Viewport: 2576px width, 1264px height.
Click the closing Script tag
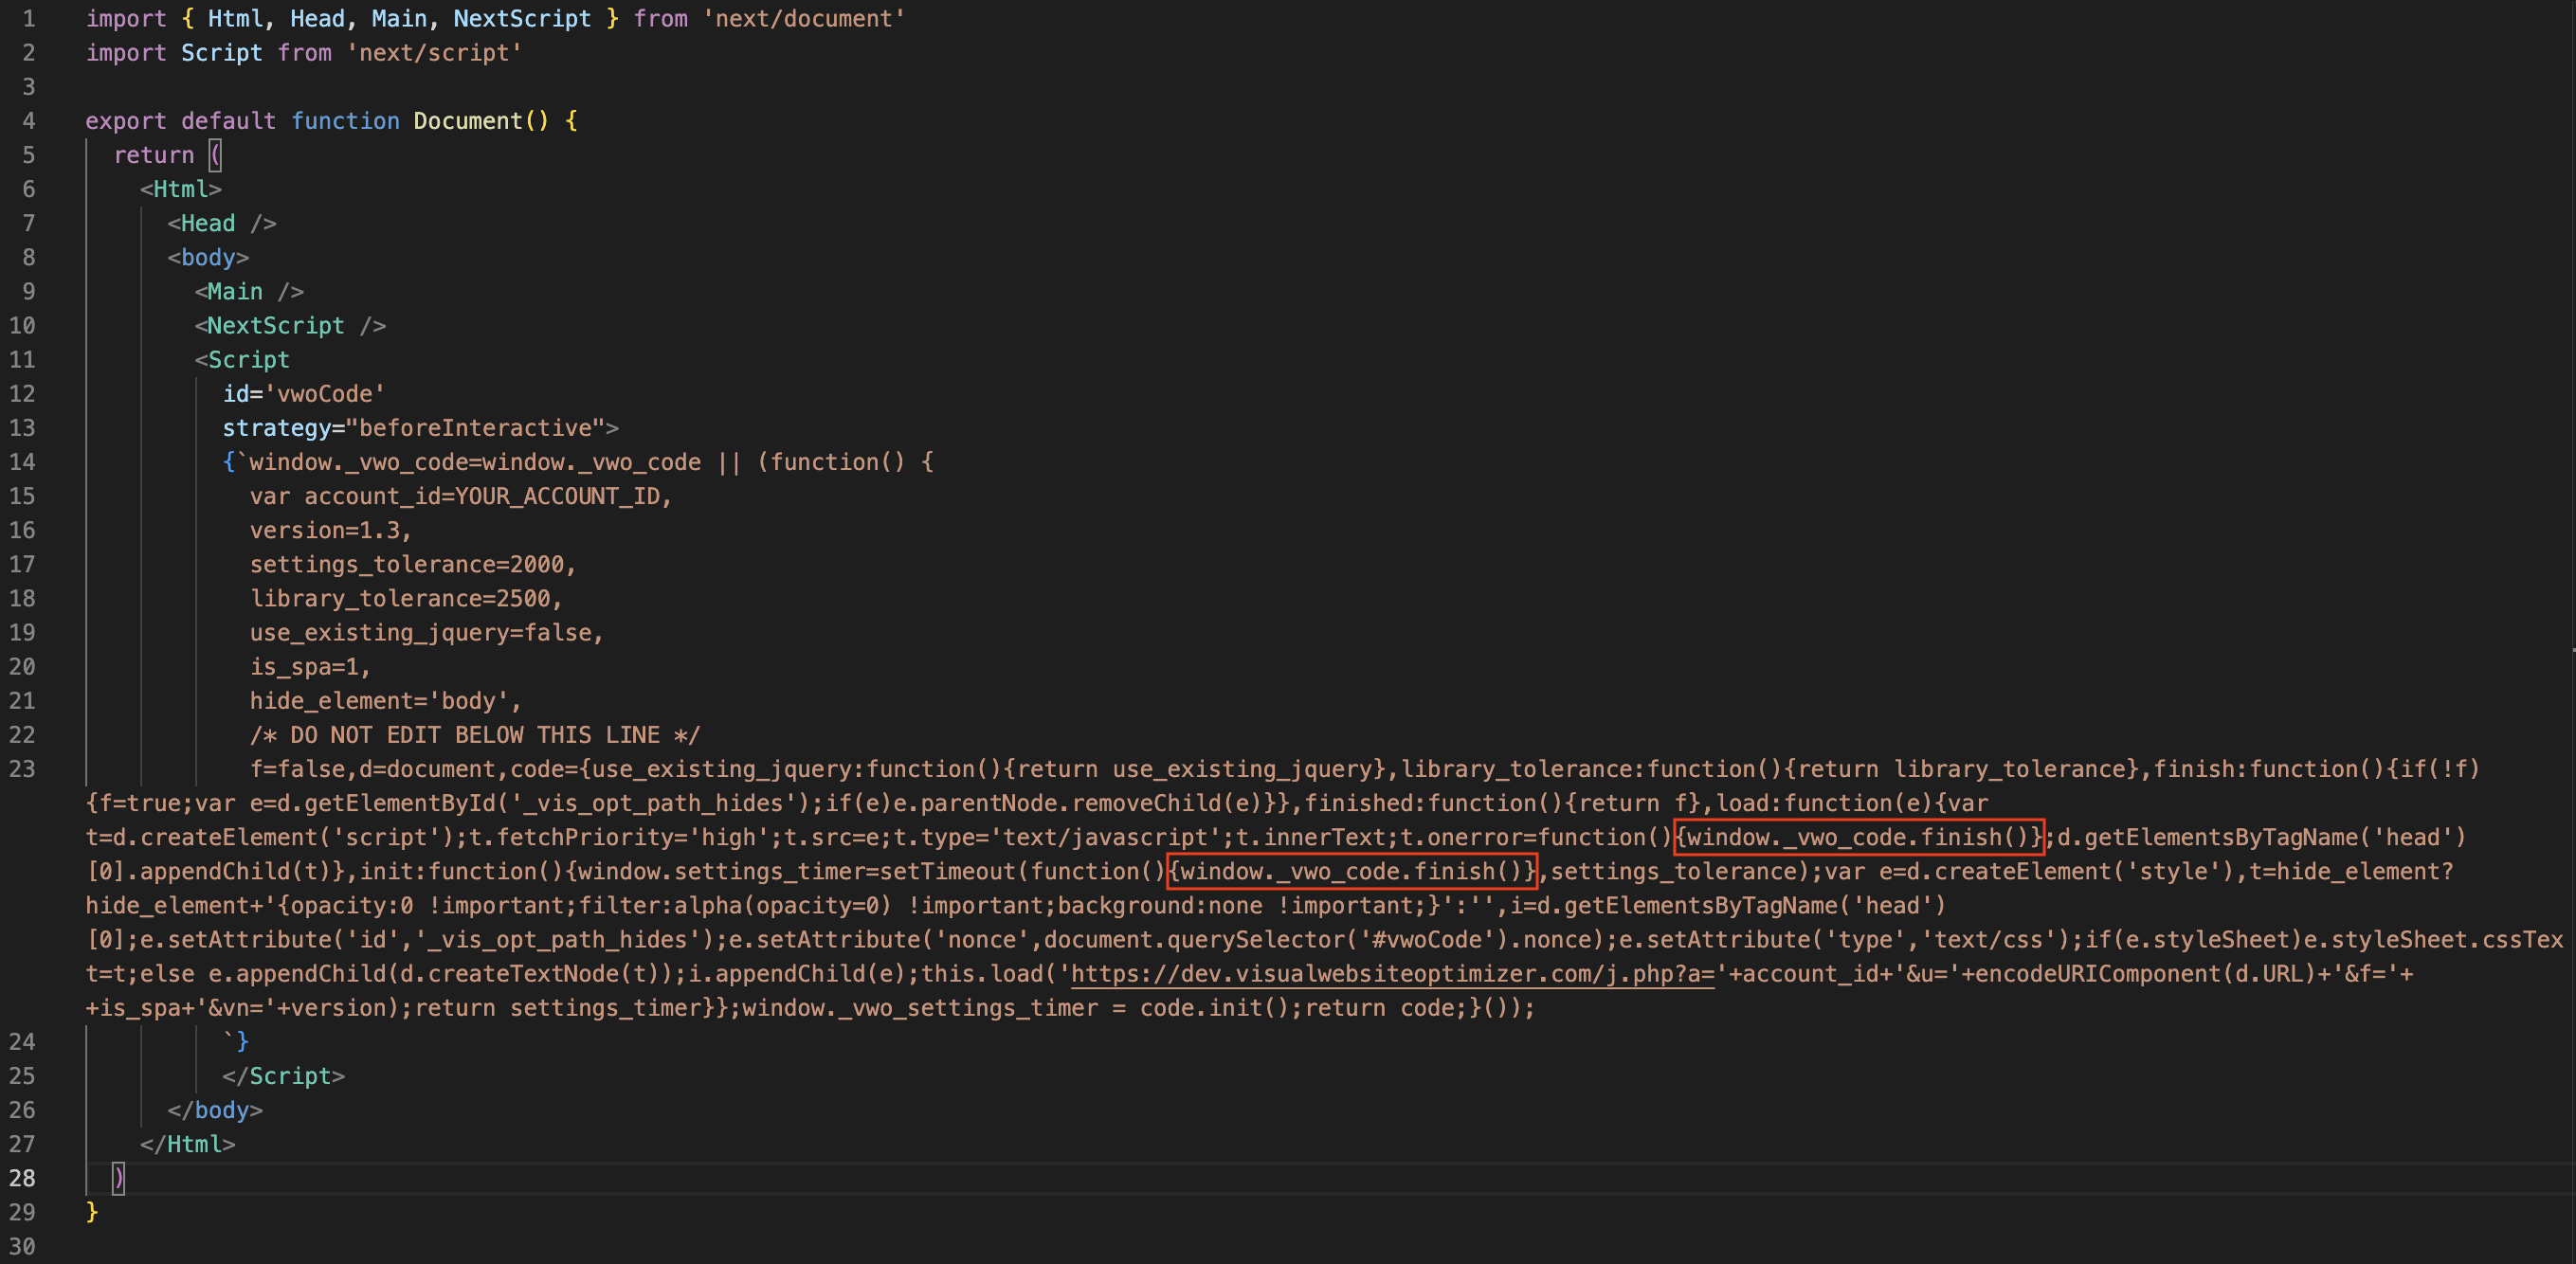(283, 1076)
